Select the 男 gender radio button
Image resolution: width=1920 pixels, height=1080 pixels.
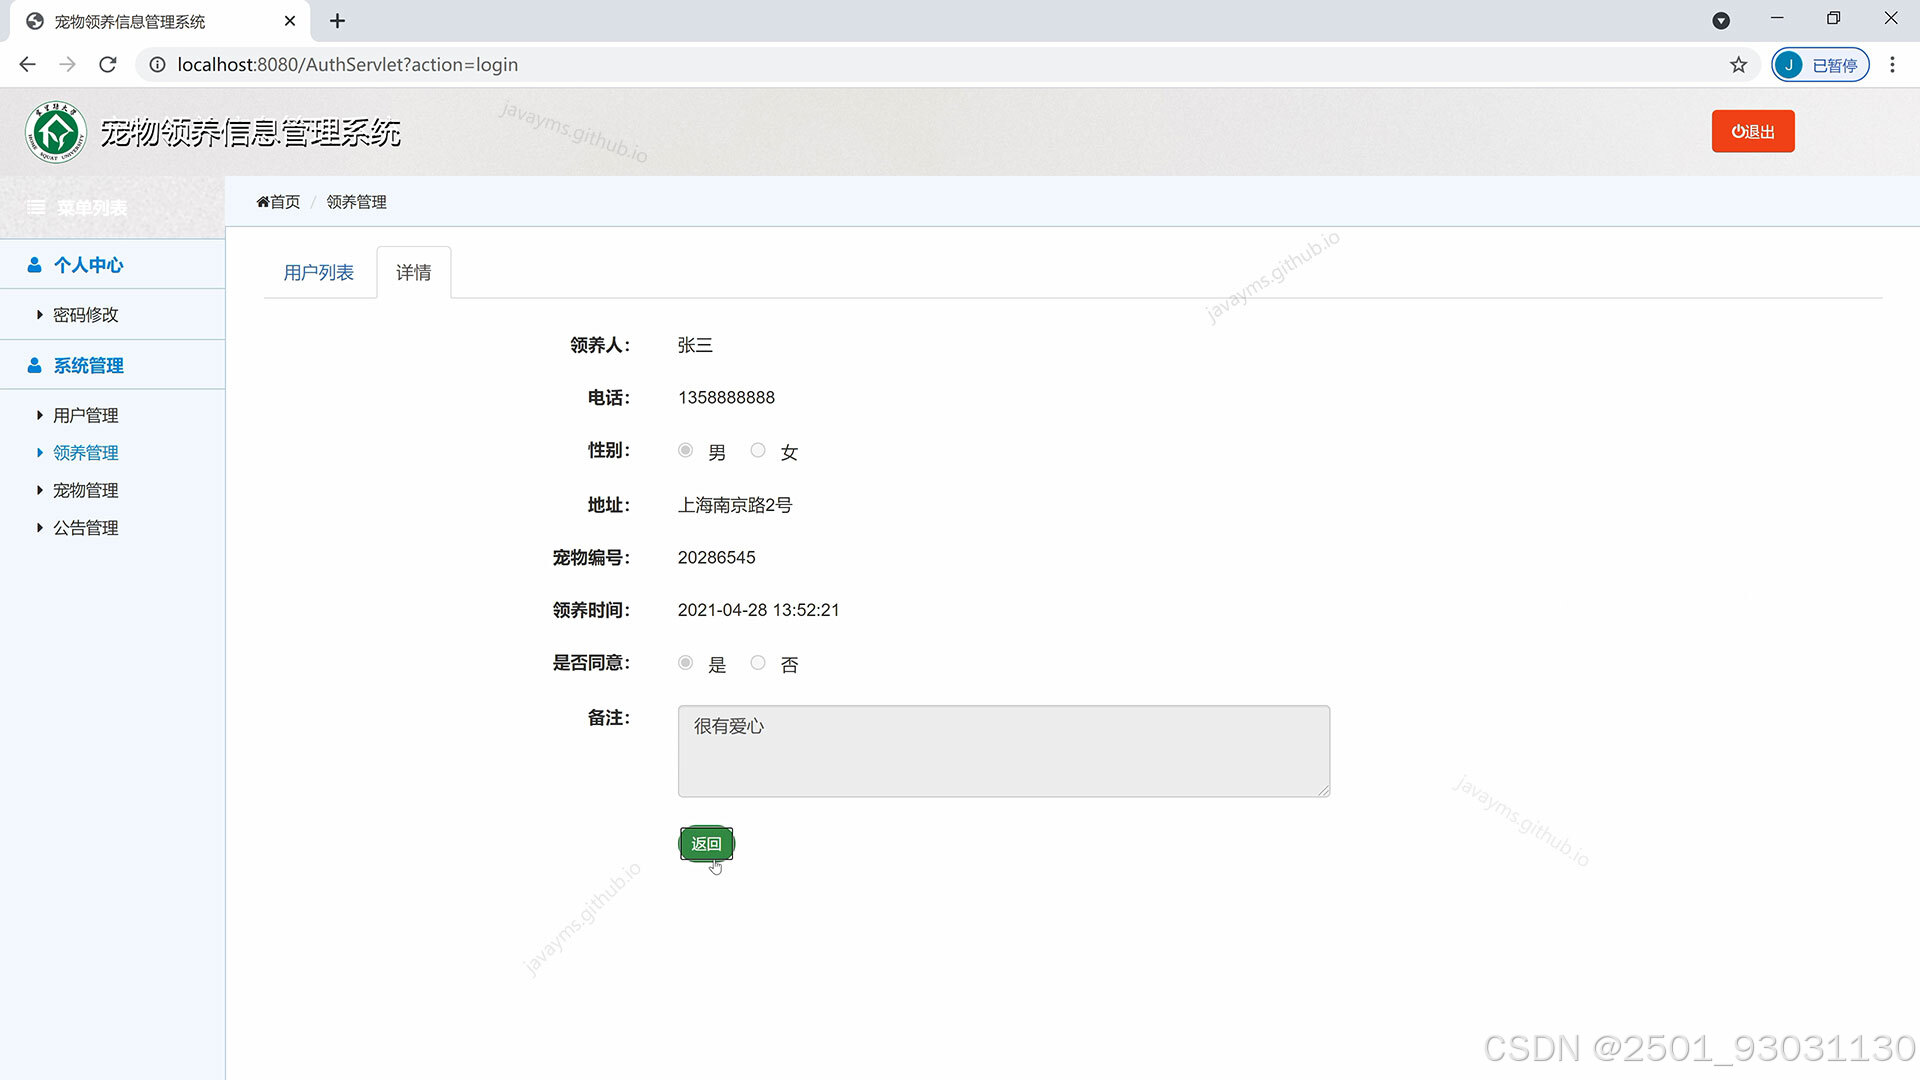(685, 451)
